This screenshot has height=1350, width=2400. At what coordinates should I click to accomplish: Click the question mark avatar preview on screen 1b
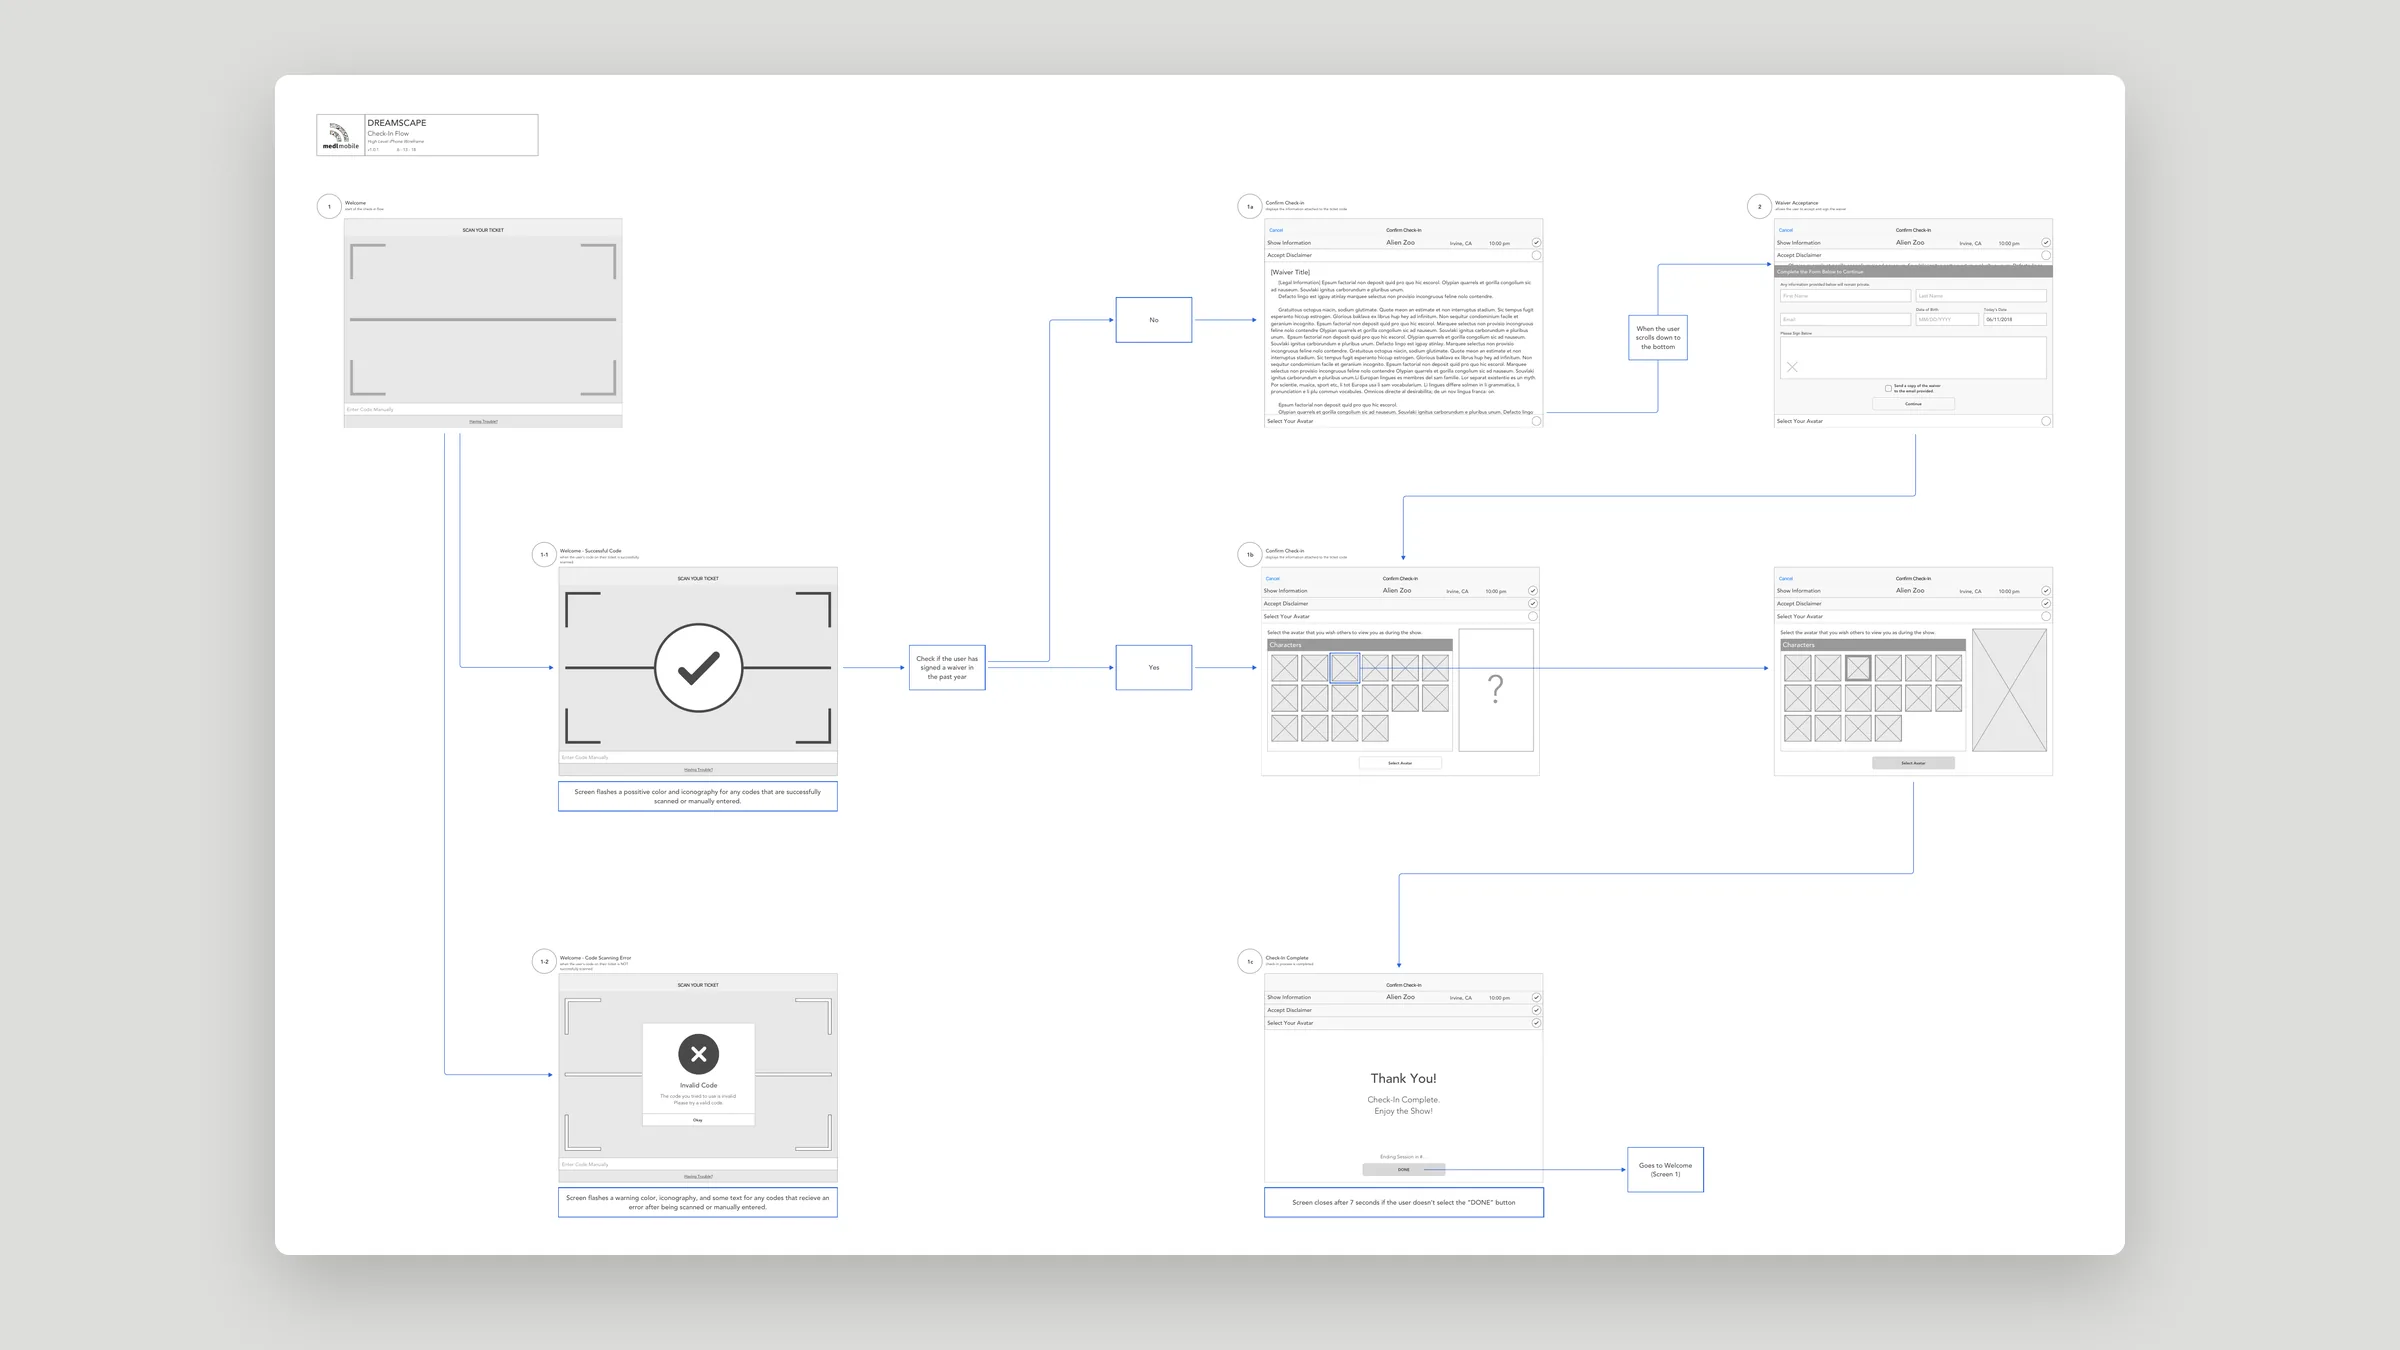[1496, 689]
